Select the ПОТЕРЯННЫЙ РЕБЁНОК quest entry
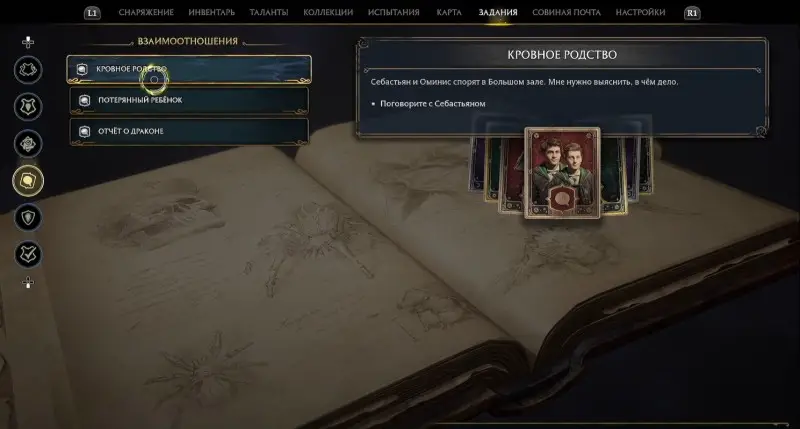Screen dimensions: 800x429 189,100
